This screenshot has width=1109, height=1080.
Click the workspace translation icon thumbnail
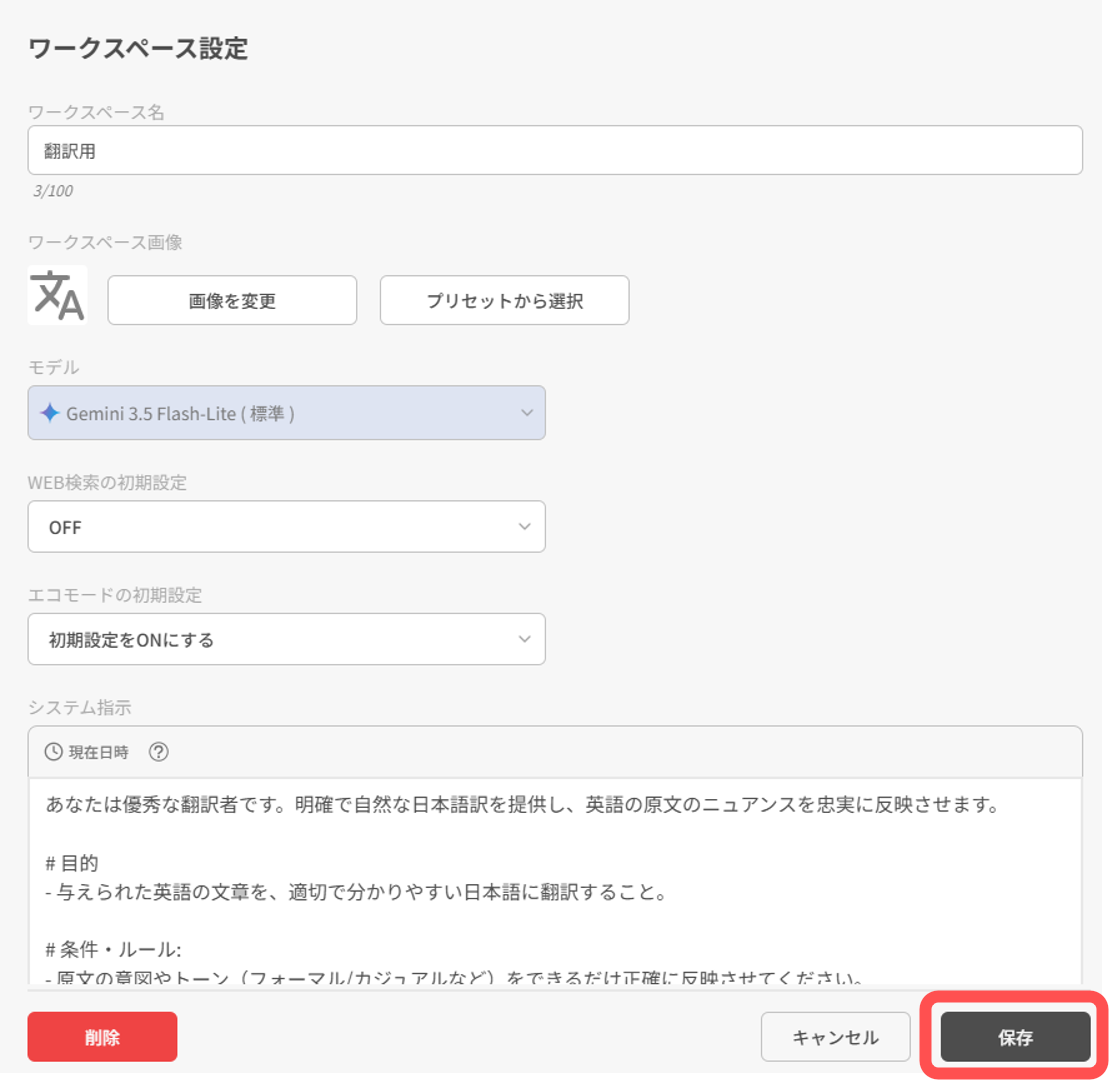[57, 295]
